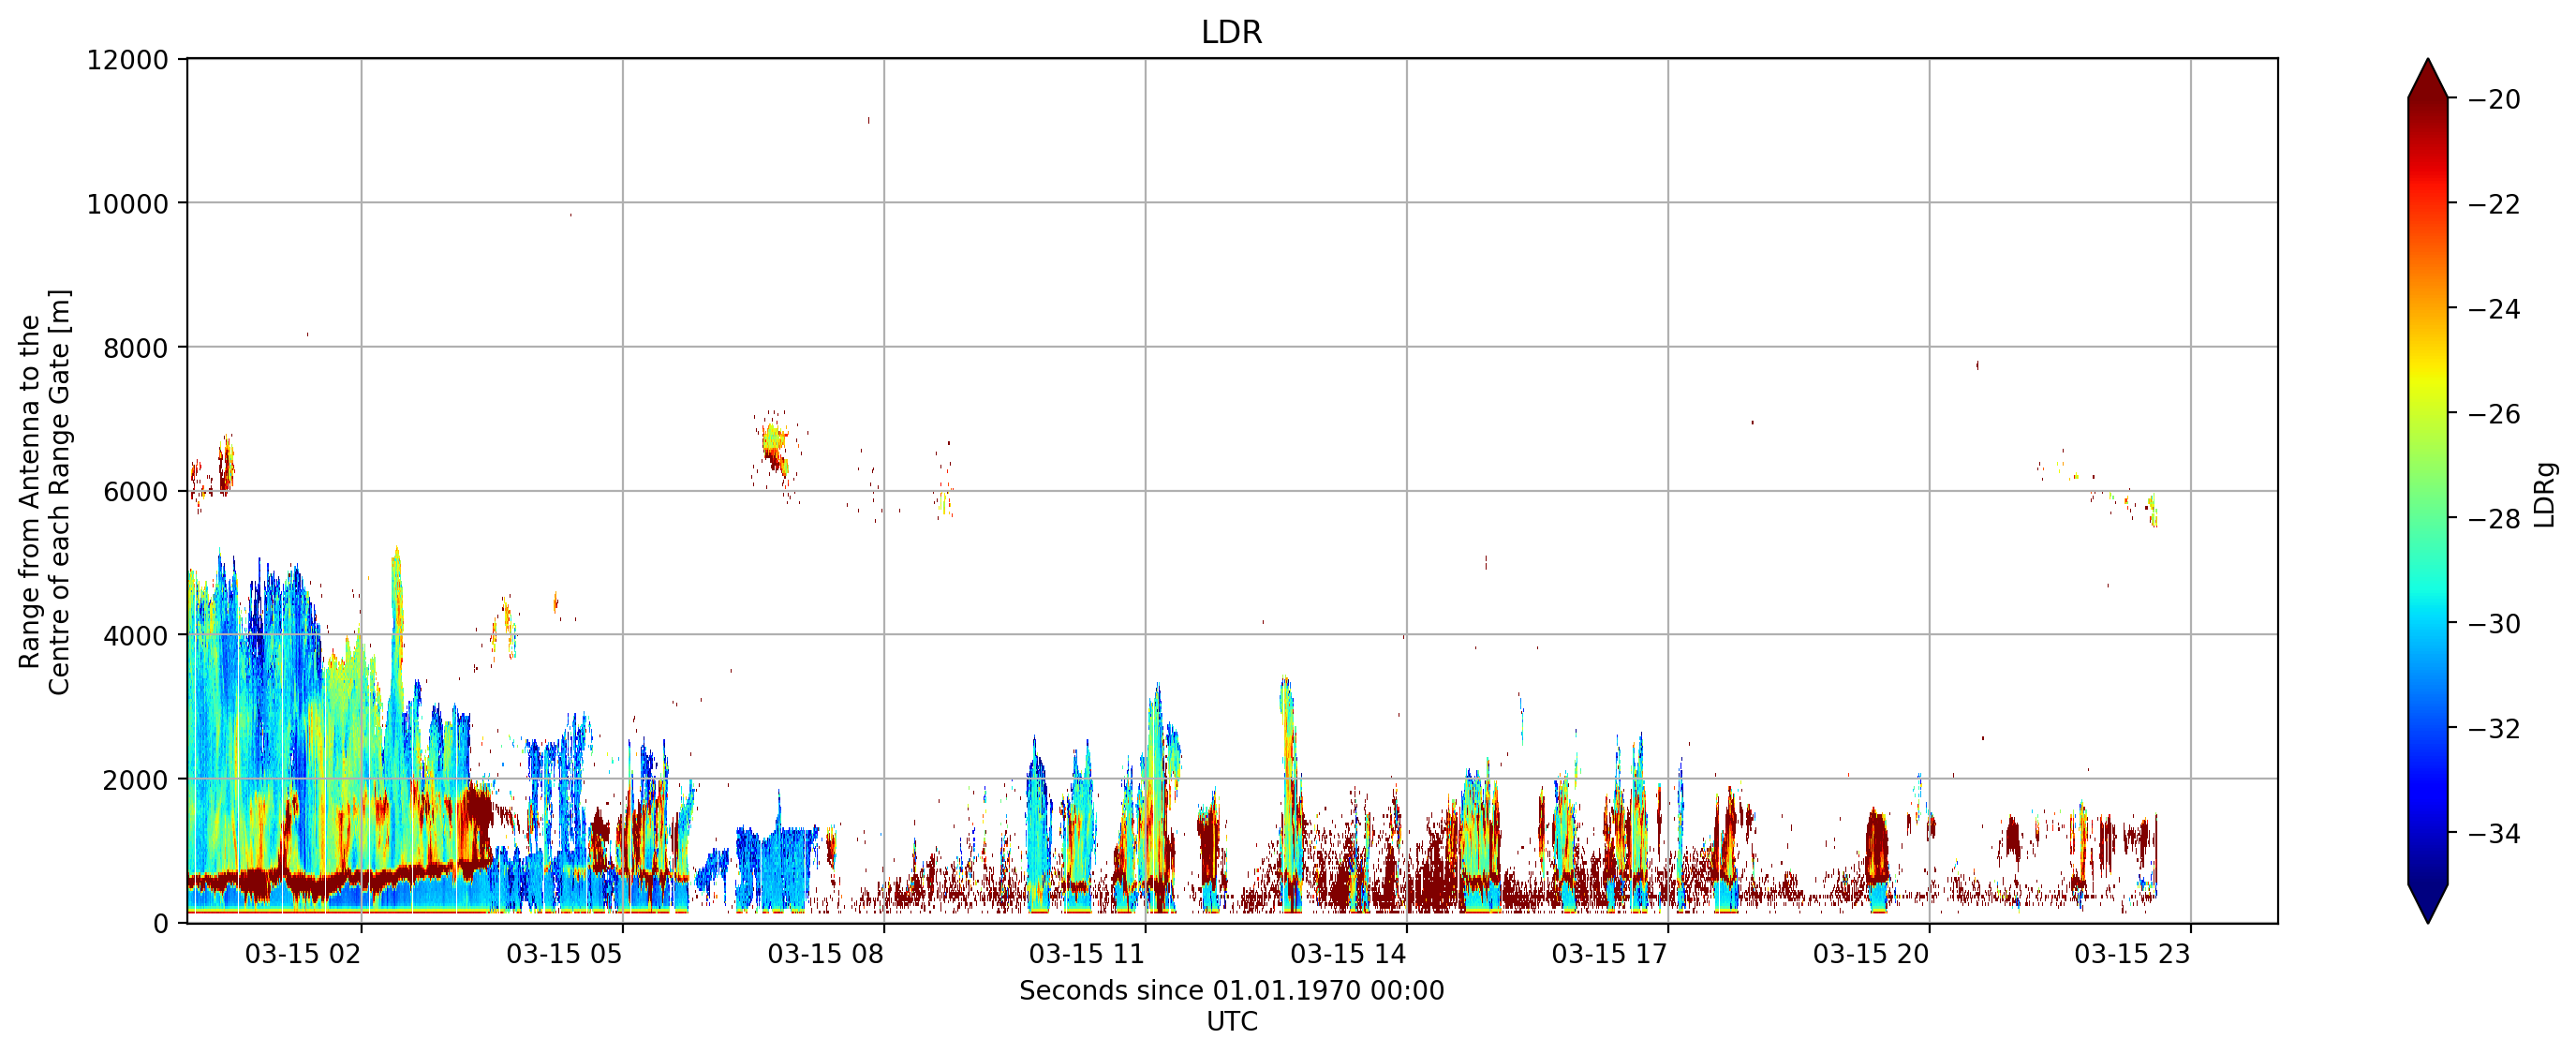The image size is (2576, 1054).
Task: Click the dark blue bottom arrow of colorbar
Action: pyautogui.click(x=2428, y=902)
